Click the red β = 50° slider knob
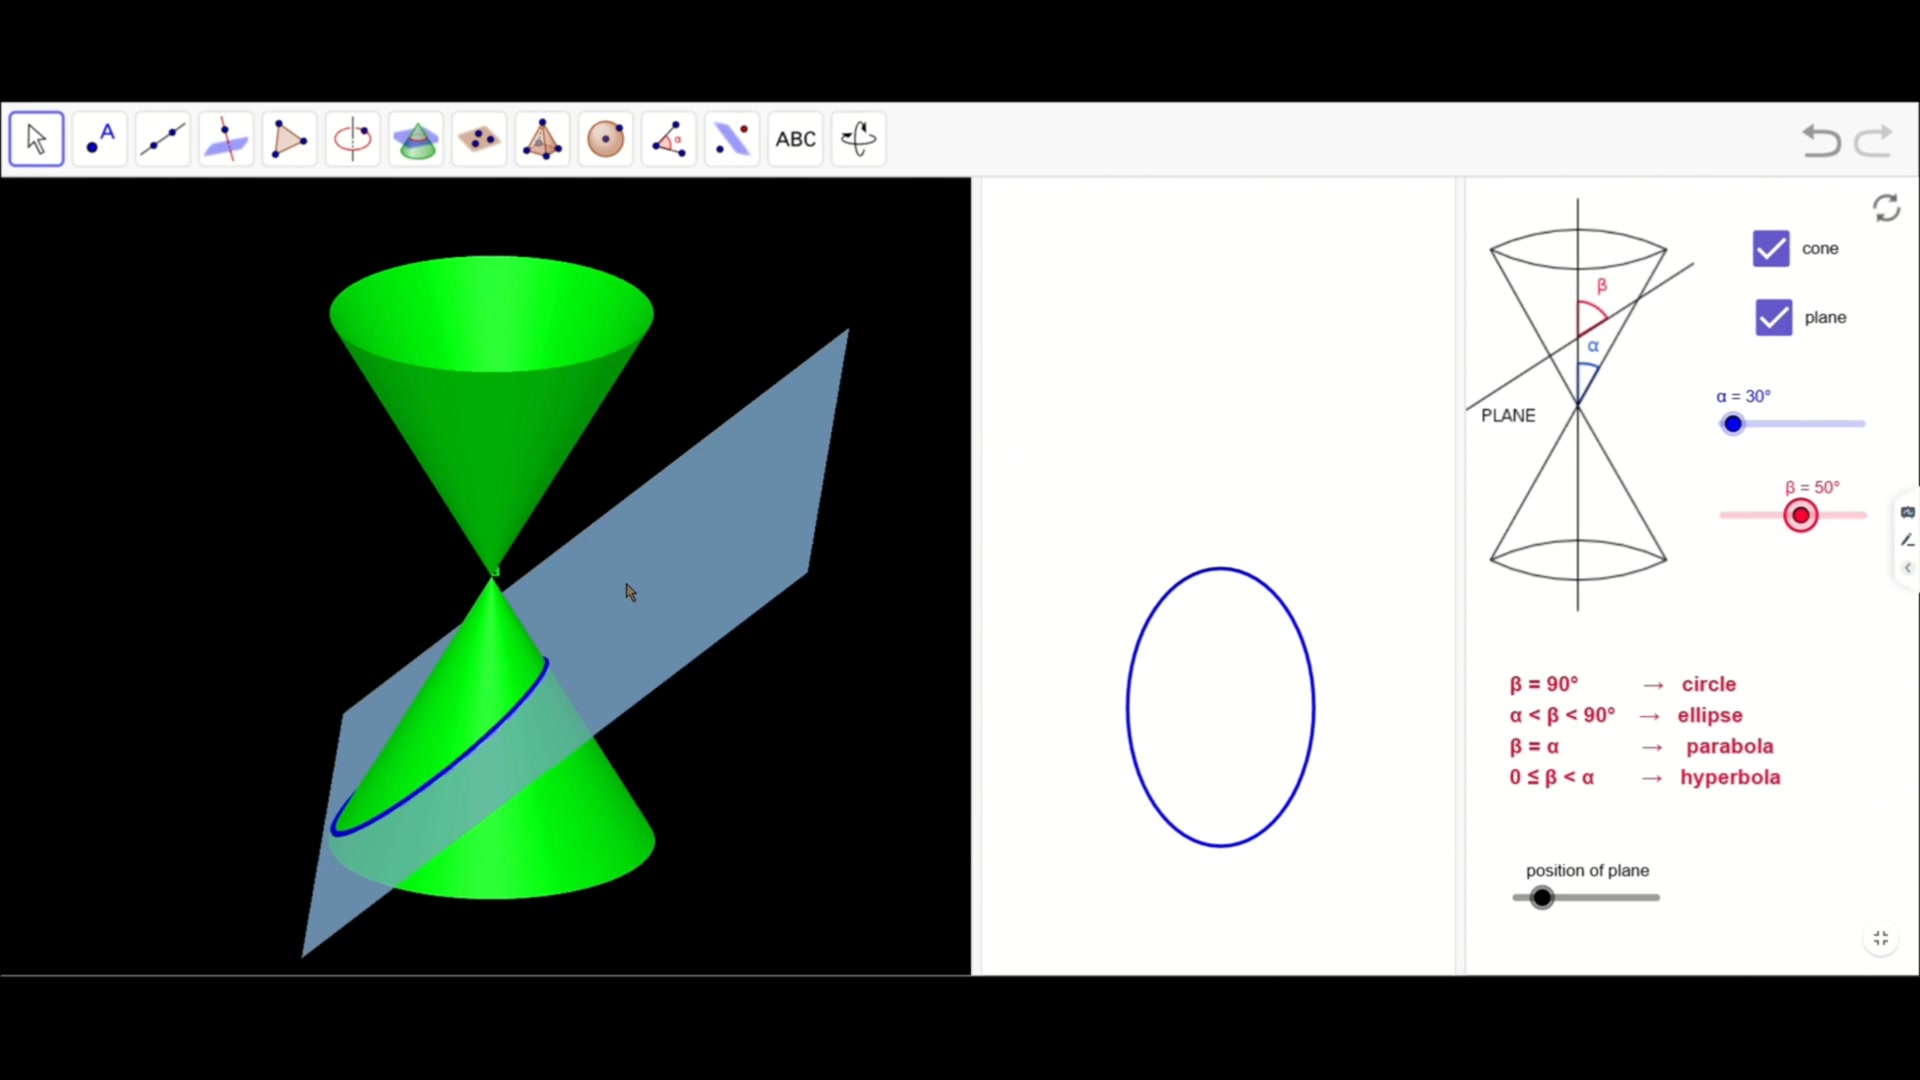 pyautogui.click(x=1801, y=515)
